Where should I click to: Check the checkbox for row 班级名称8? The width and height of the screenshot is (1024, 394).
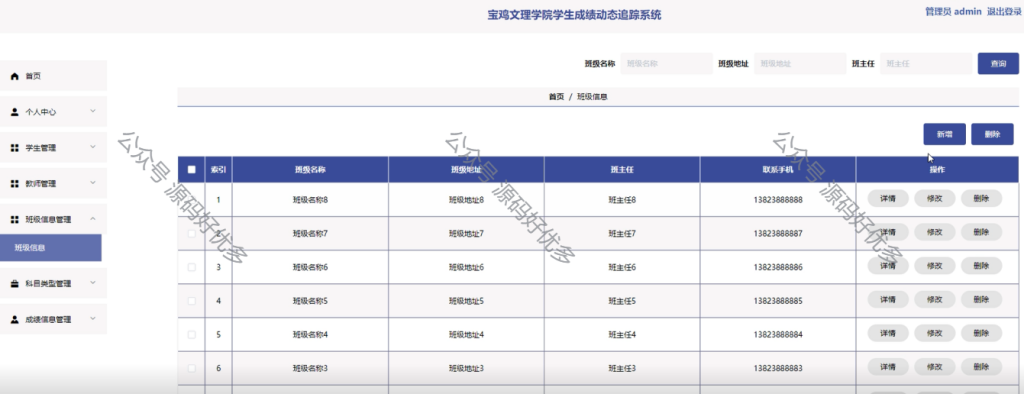point(191,200)
